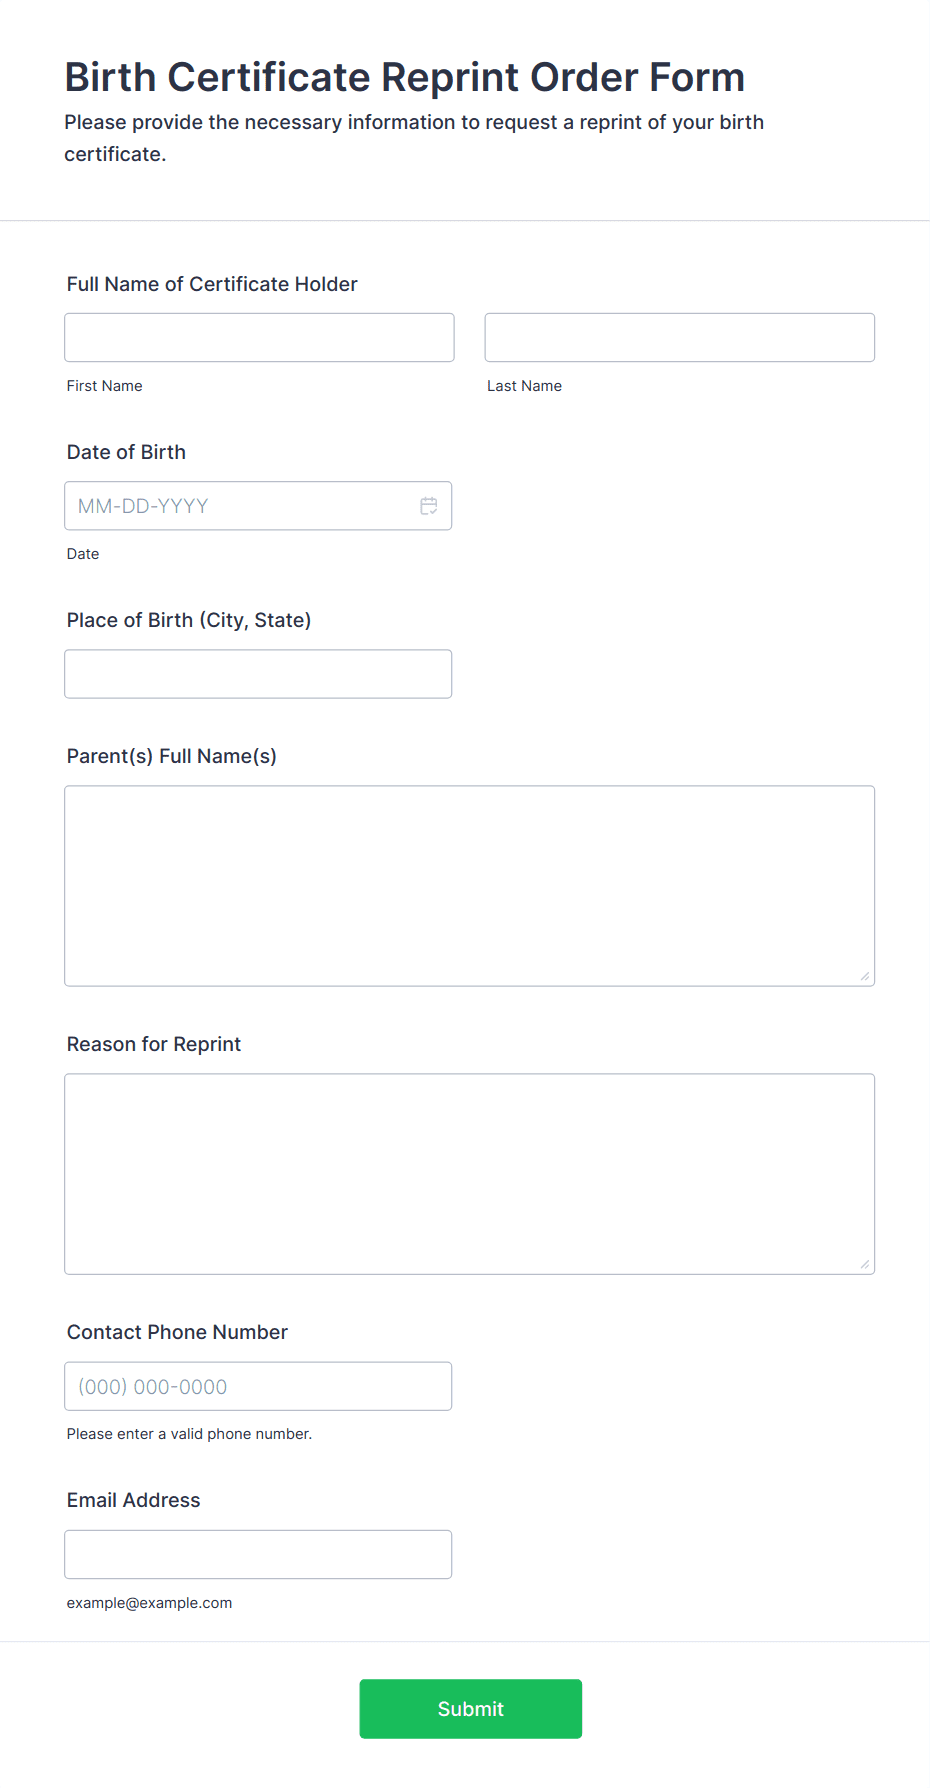Grab the Parent(s) Full Name(s) textarea resize handle
This screenshot has height=1788, width=930.
[865, 976]
